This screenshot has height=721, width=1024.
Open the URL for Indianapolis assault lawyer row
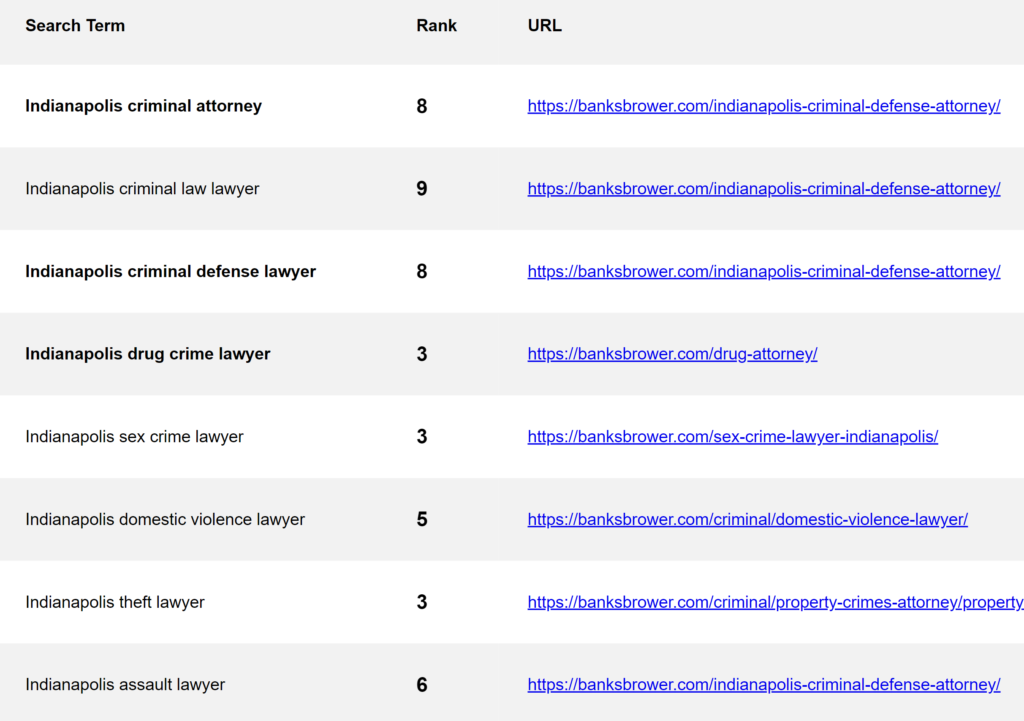(x=763, y=684)
